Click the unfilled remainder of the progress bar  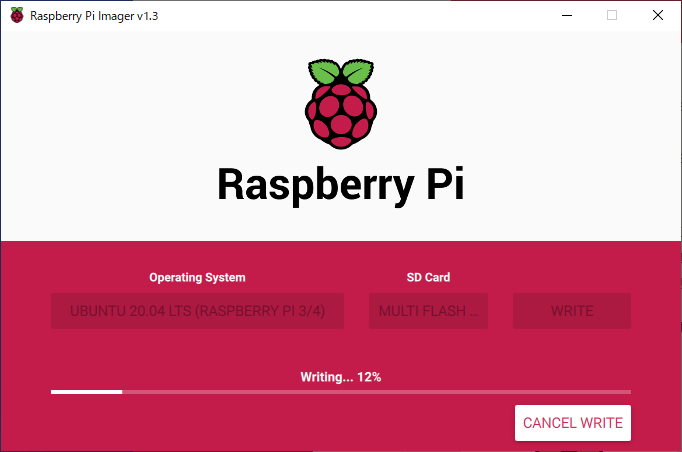(375, 392)
